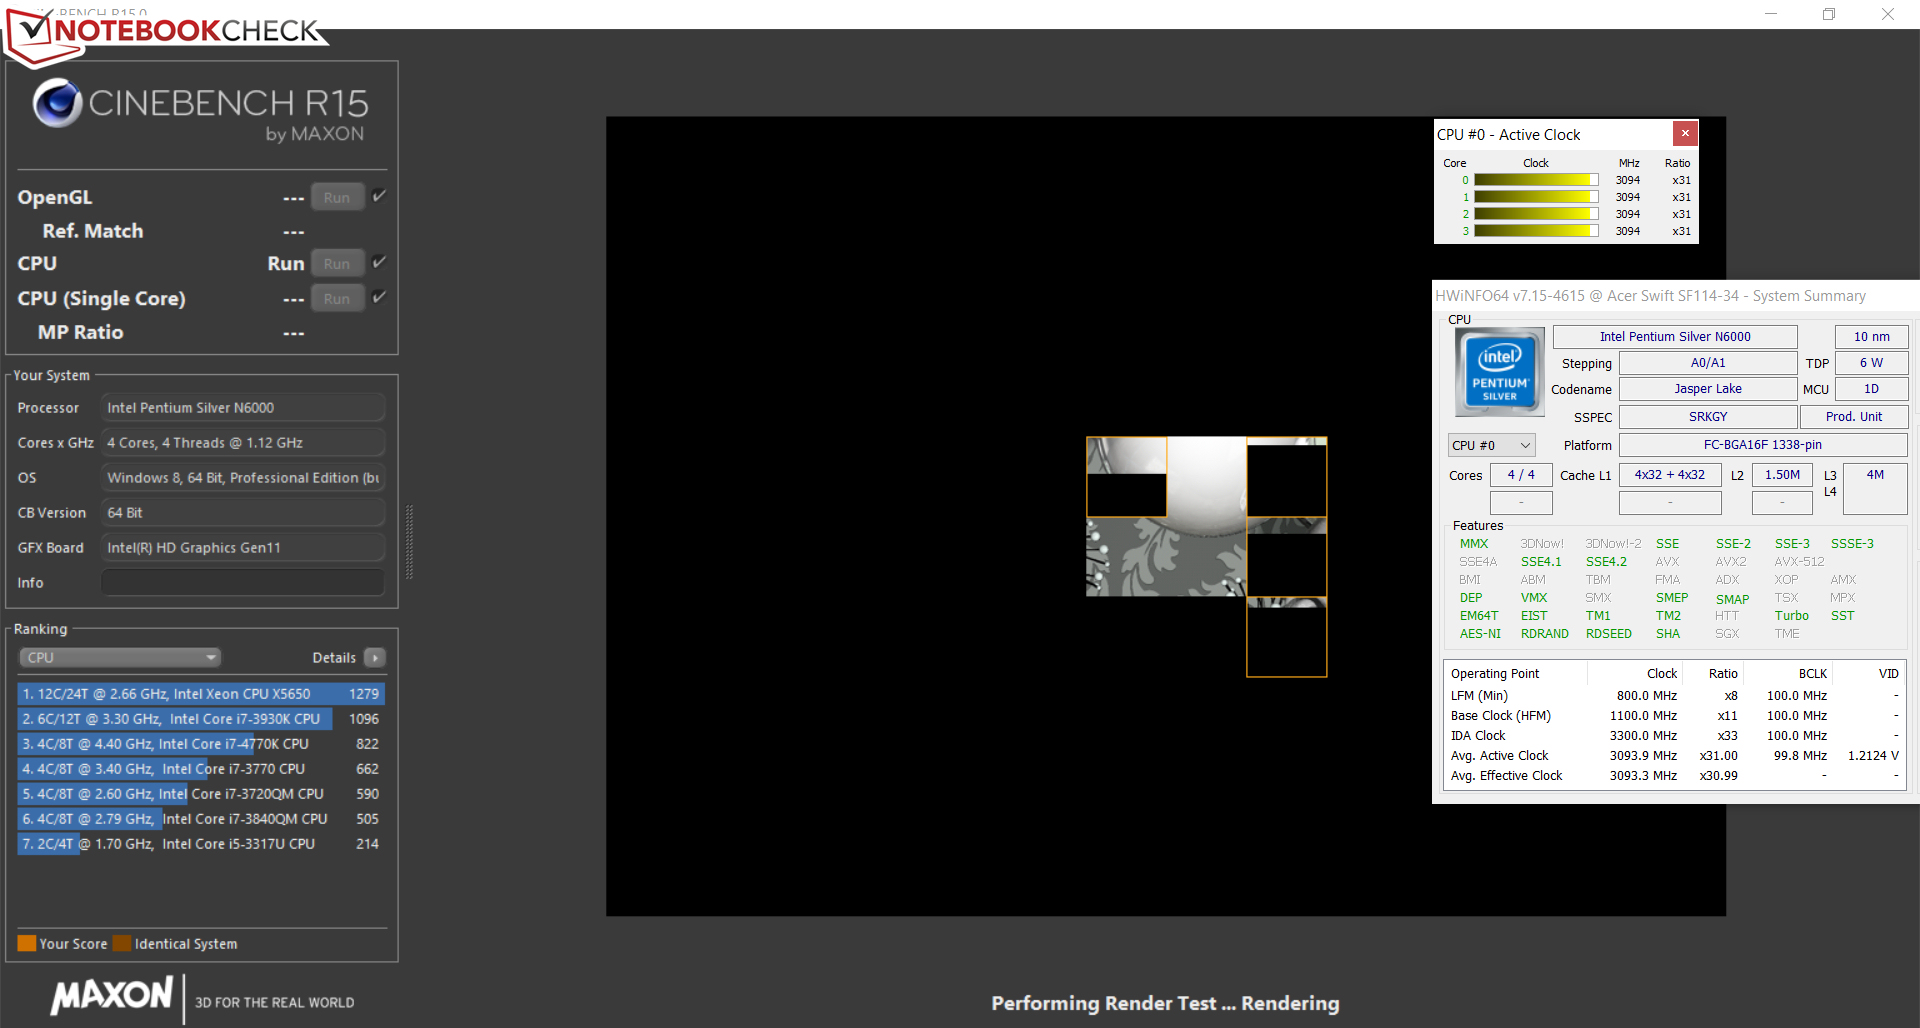This screenshot has width=1920, height=1028.
Task: Click the Base Clock (HFM) row
Action: pyautogui.click(x=1675, y=716)
